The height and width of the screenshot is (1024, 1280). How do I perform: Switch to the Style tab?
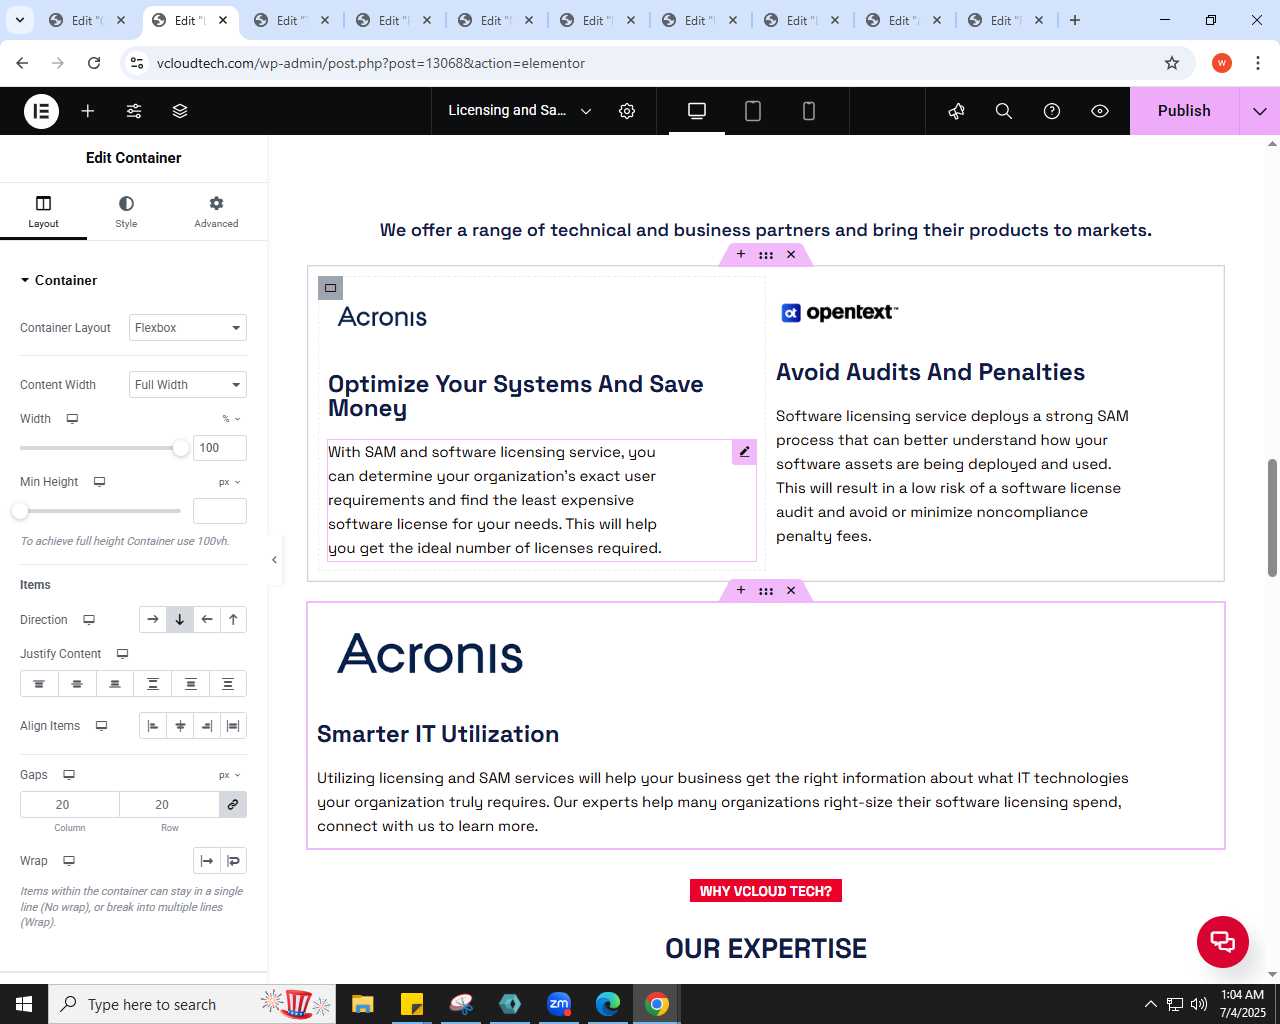coord(126,211)
